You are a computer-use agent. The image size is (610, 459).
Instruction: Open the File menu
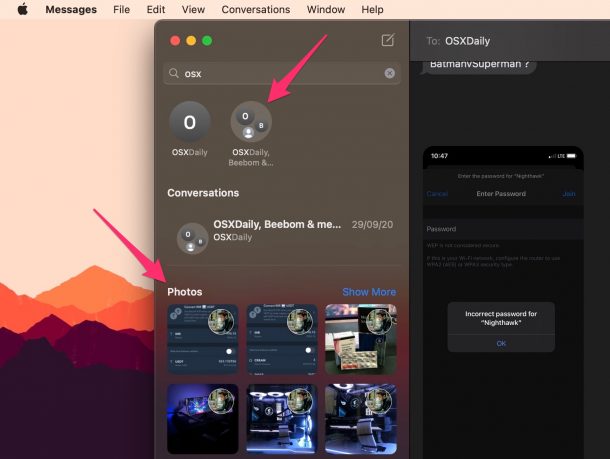121,10
